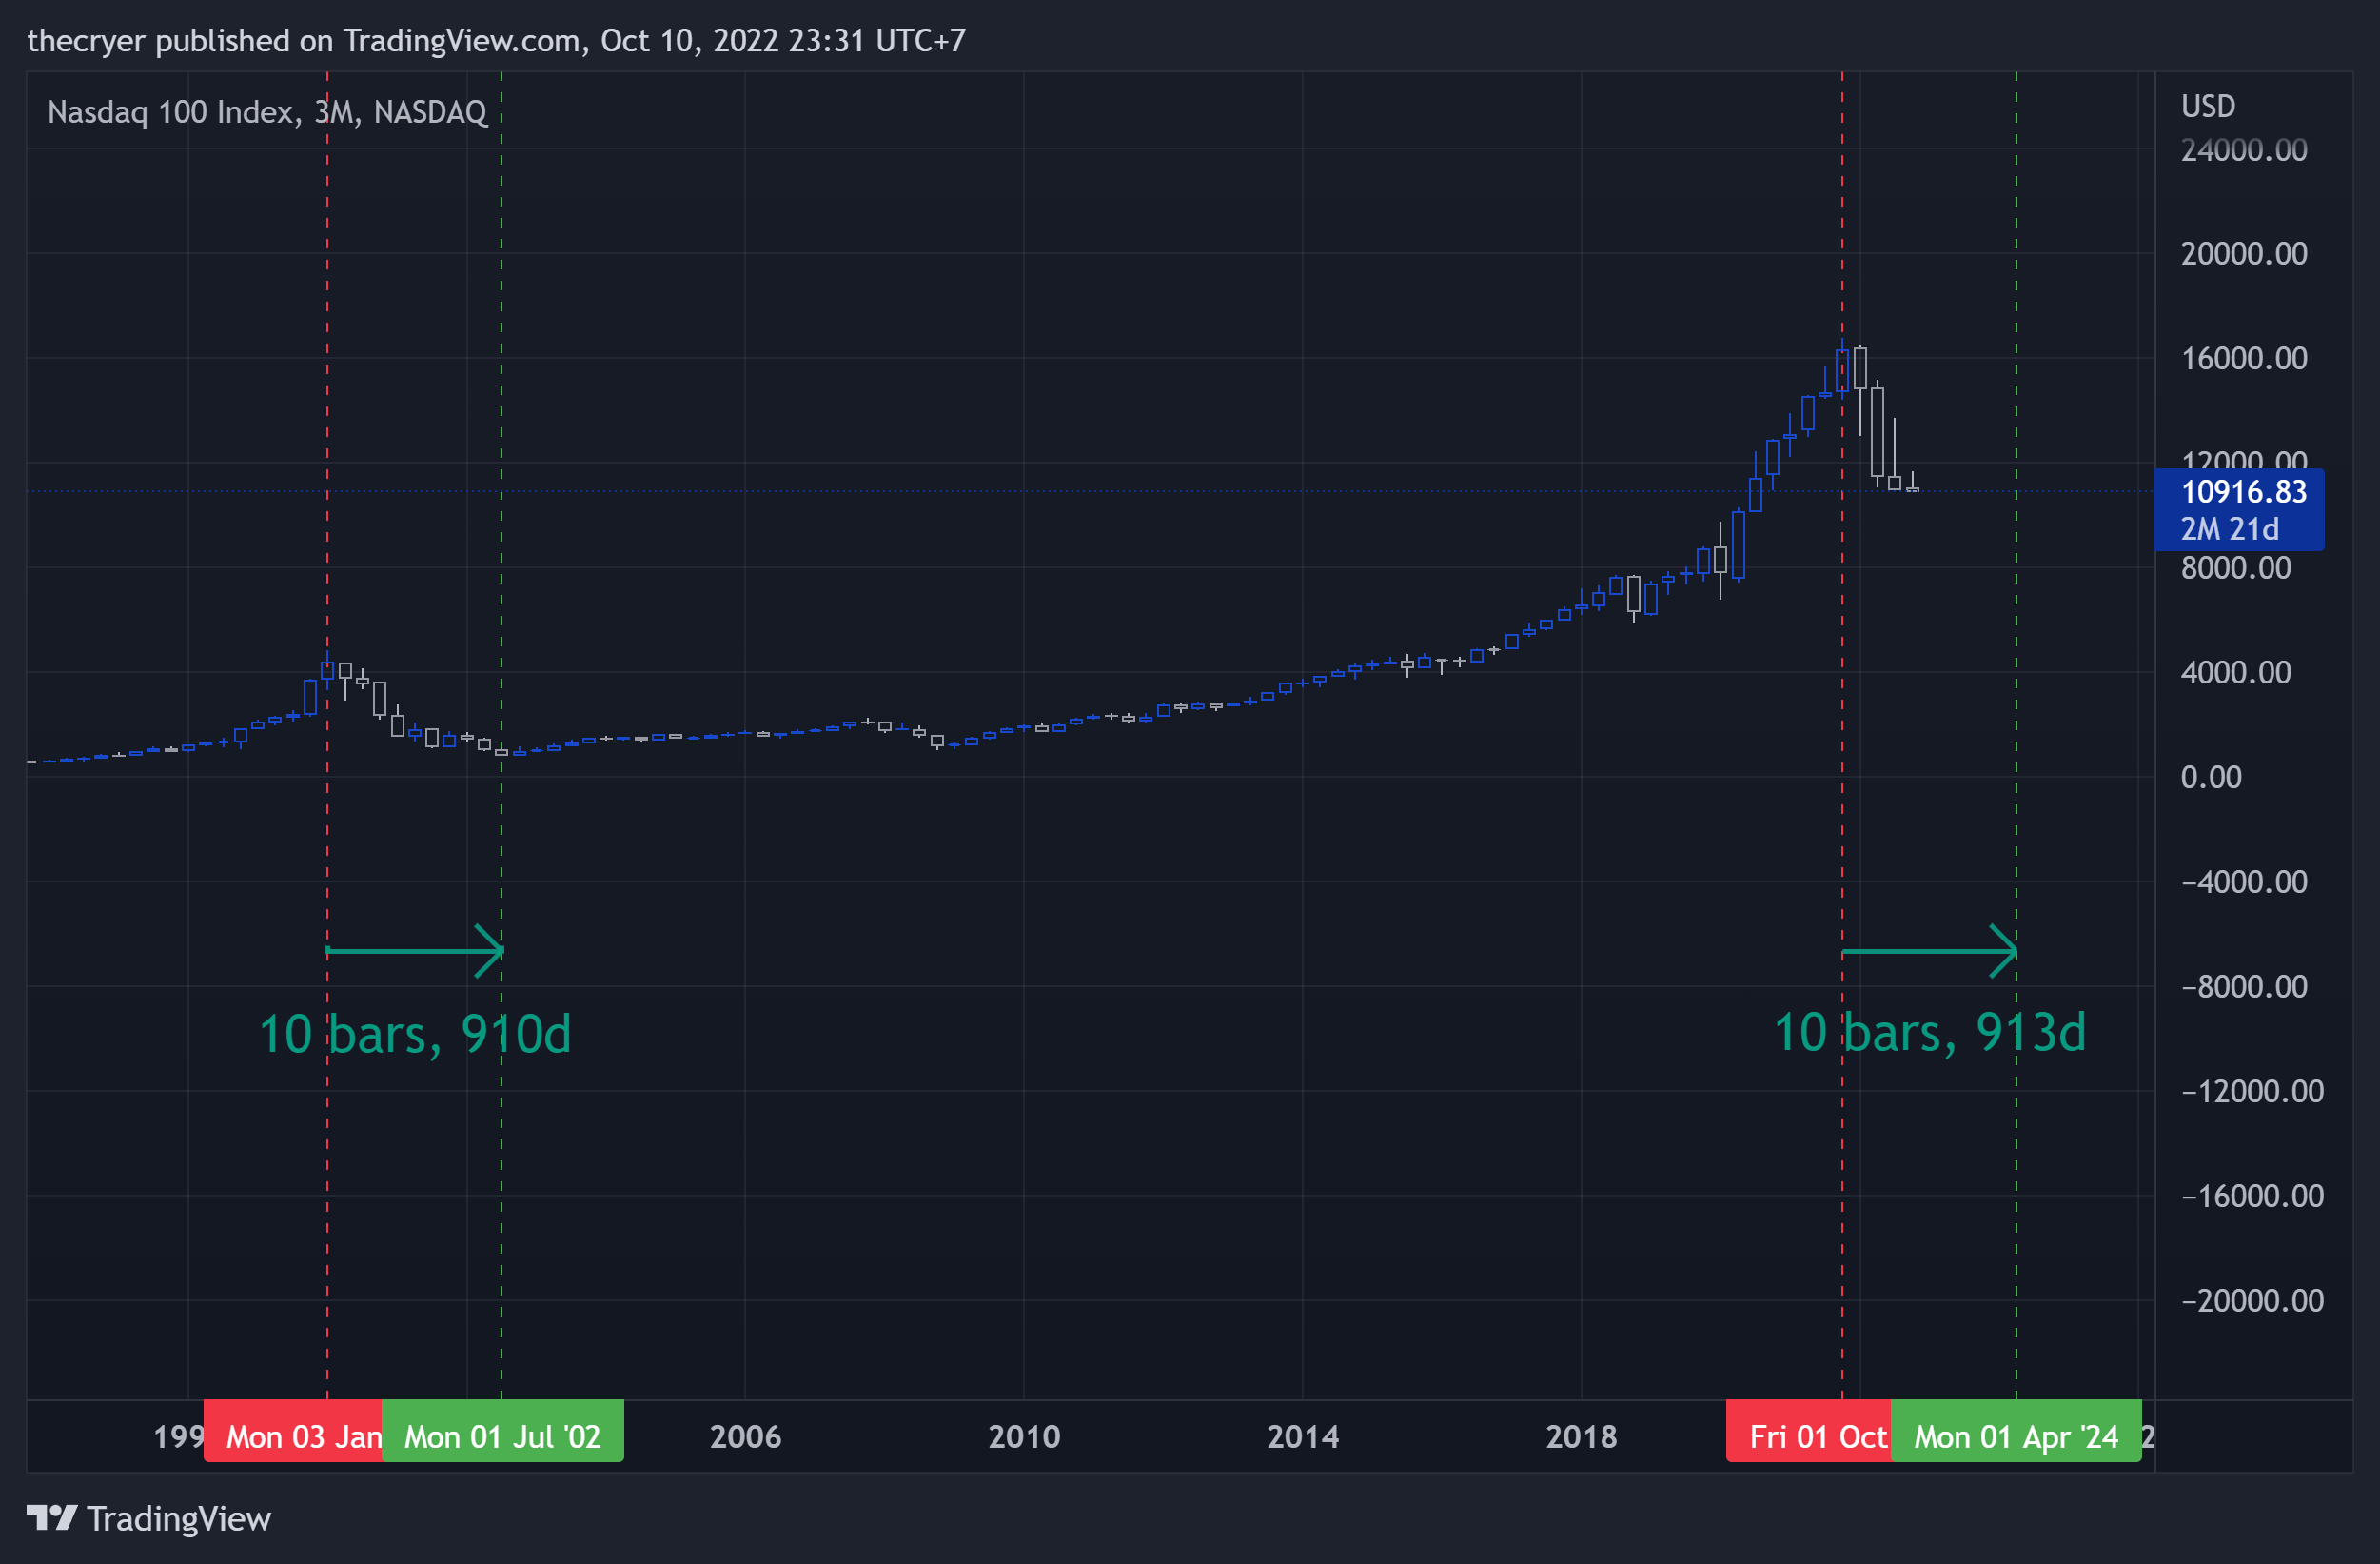
Task: Select the 'Nasdaq 100 Index, 3M, NASDAQ' title
Action: coord(267,111)
